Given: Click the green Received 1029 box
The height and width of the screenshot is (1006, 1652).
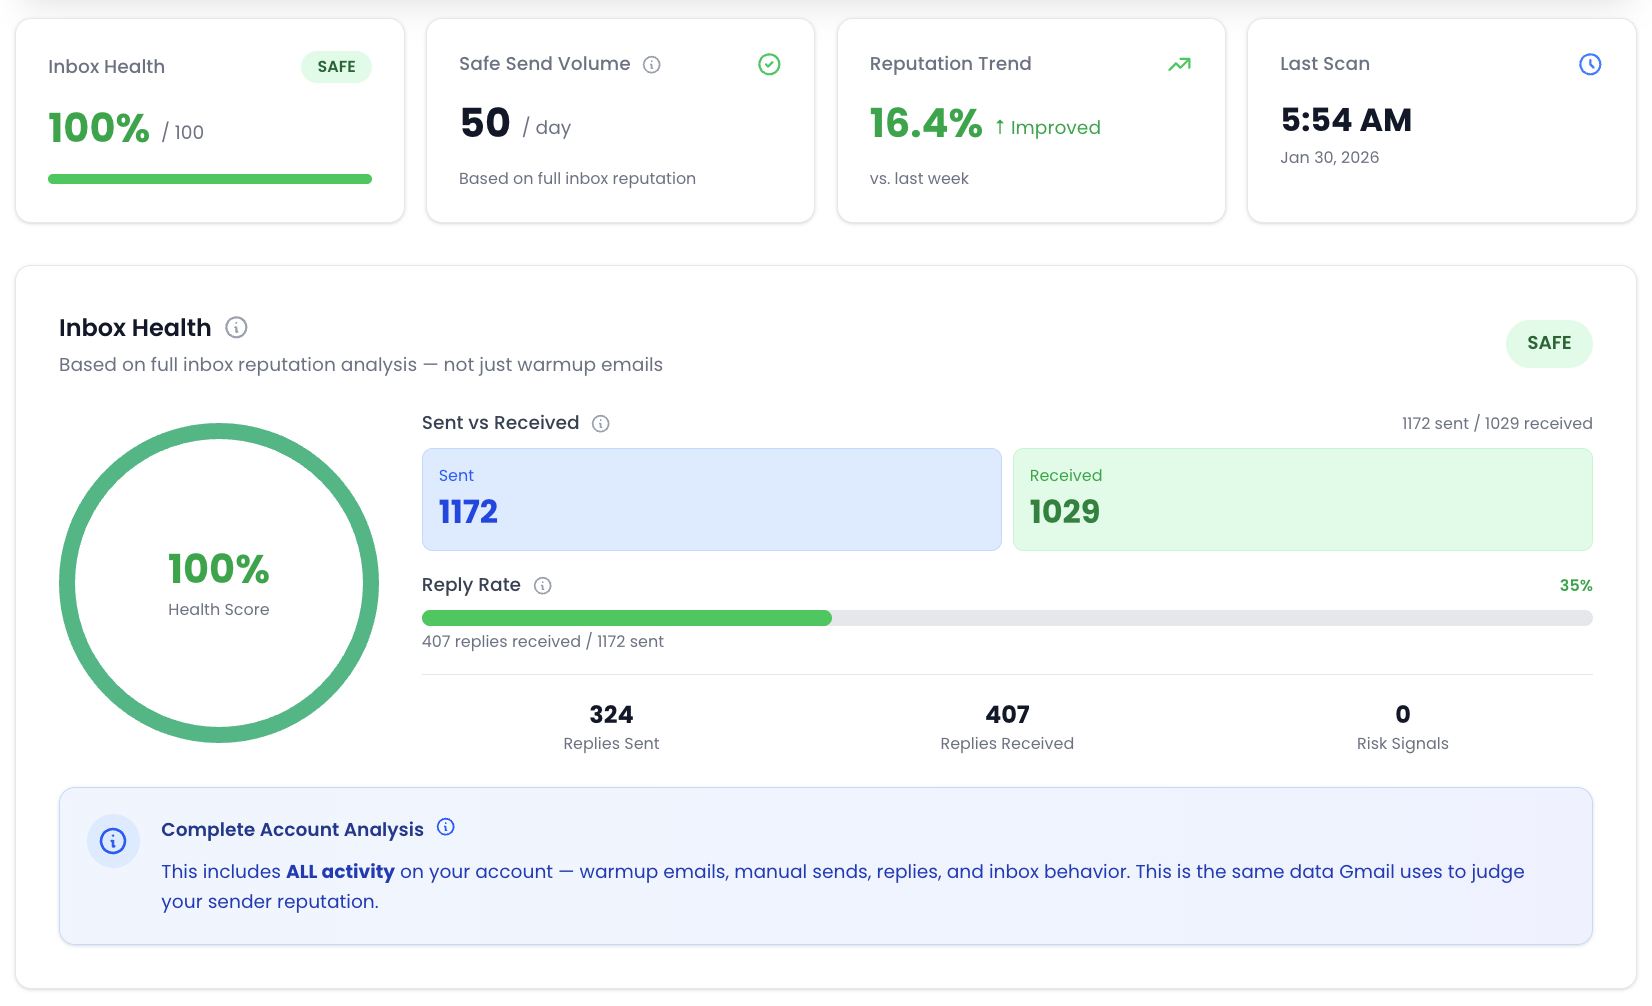Looking at the screenshot, I should pyautogui.click(x=1303, y=499).
